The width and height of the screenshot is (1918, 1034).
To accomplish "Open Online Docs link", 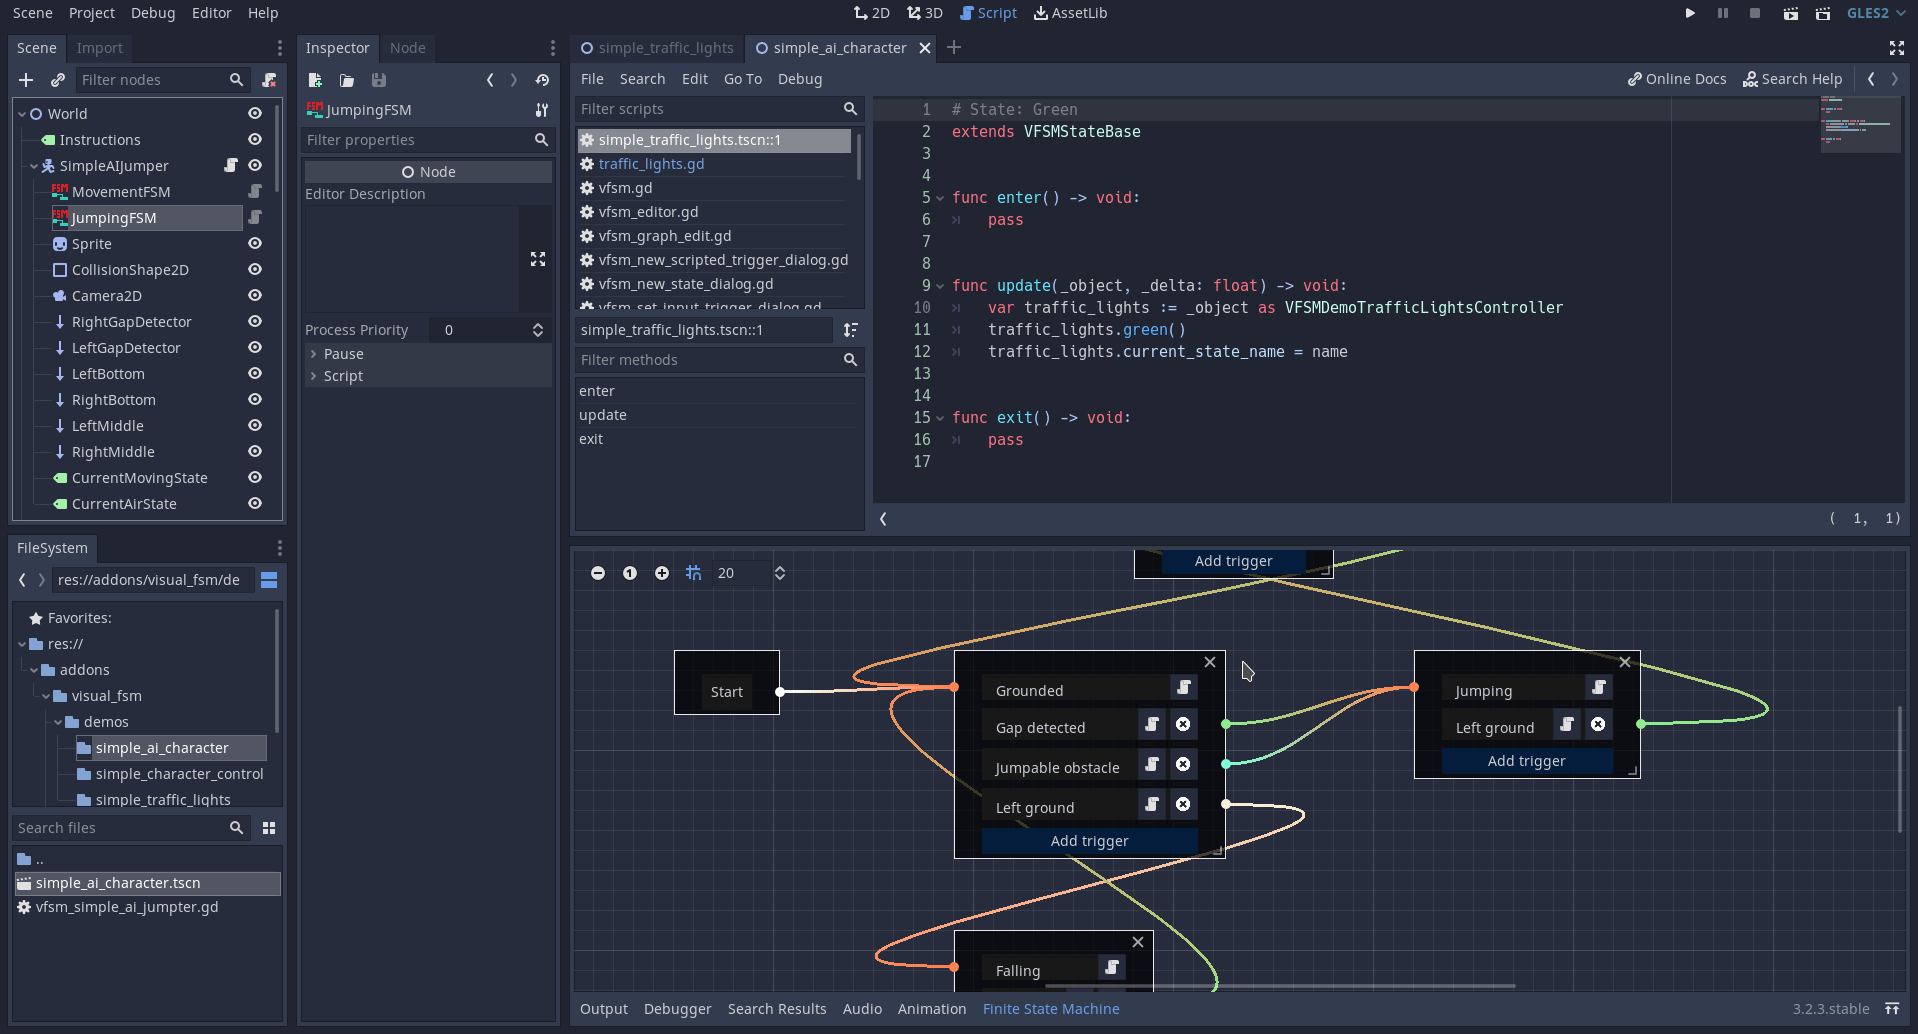I will (x=1677, y=79).
